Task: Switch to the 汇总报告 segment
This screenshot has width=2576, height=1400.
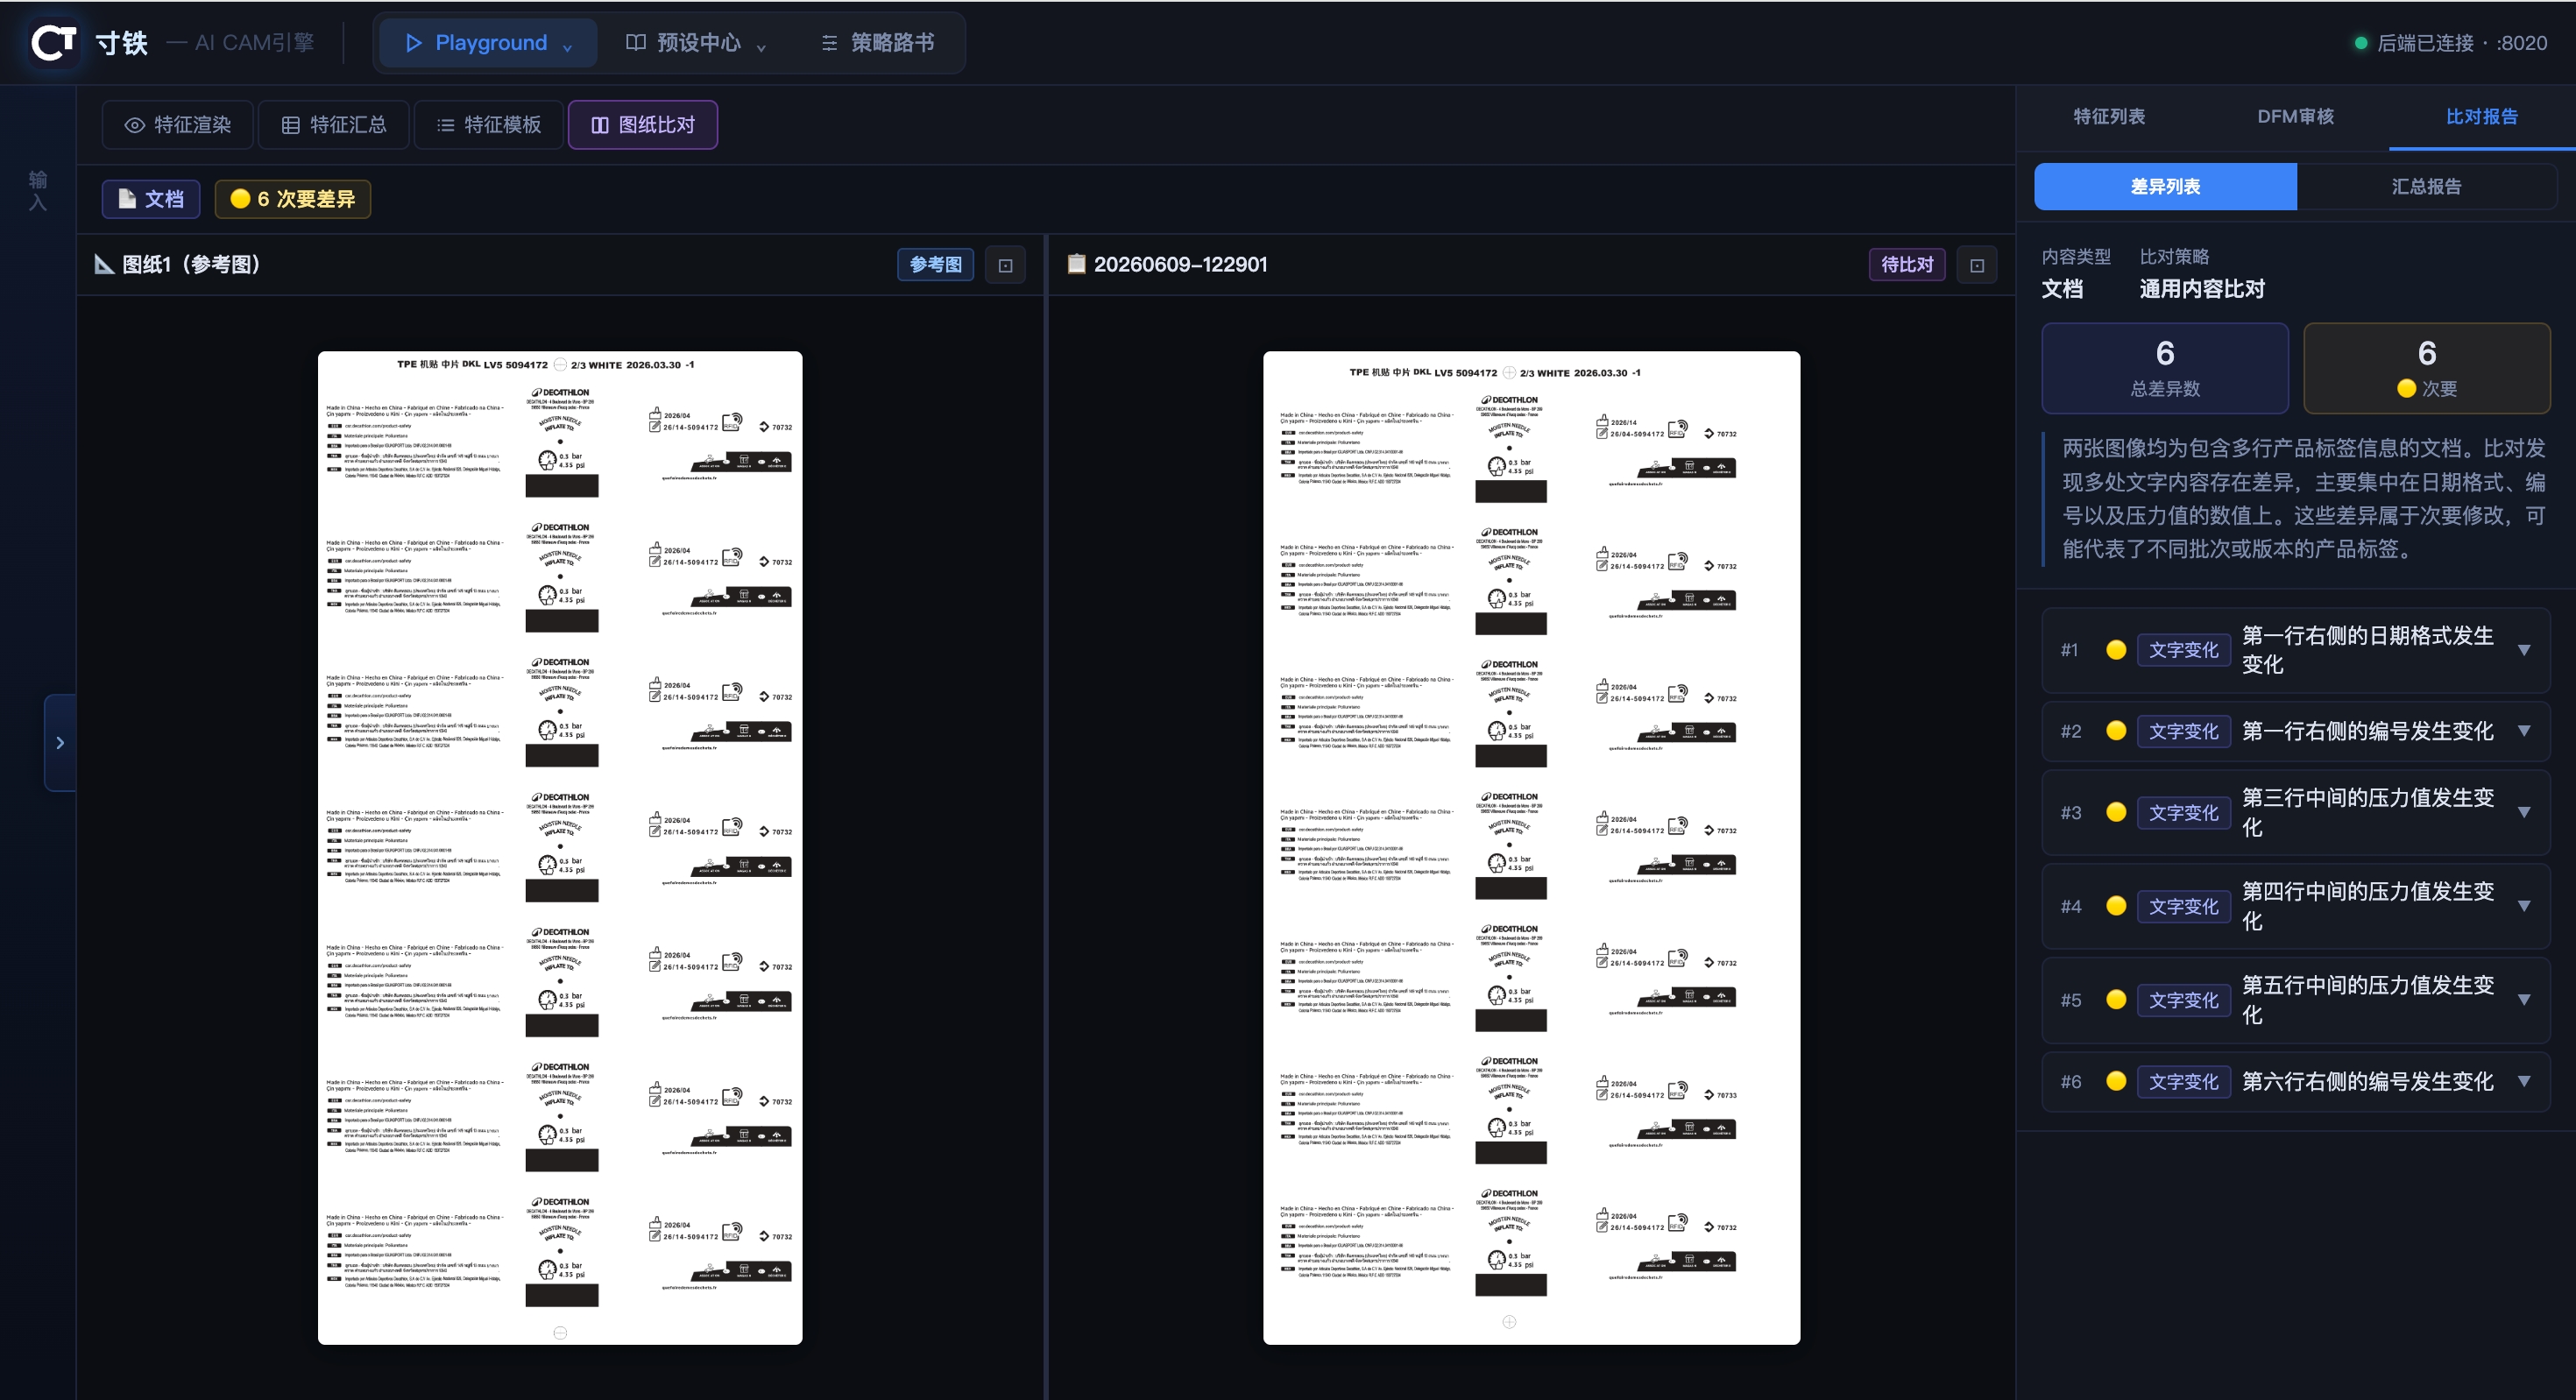Action: (2426, 187)
